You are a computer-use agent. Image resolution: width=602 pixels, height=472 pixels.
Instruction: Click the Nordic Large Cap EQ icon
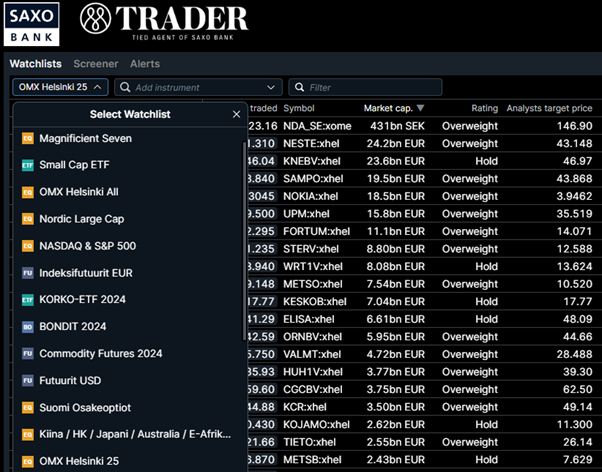tap(28, 219)
